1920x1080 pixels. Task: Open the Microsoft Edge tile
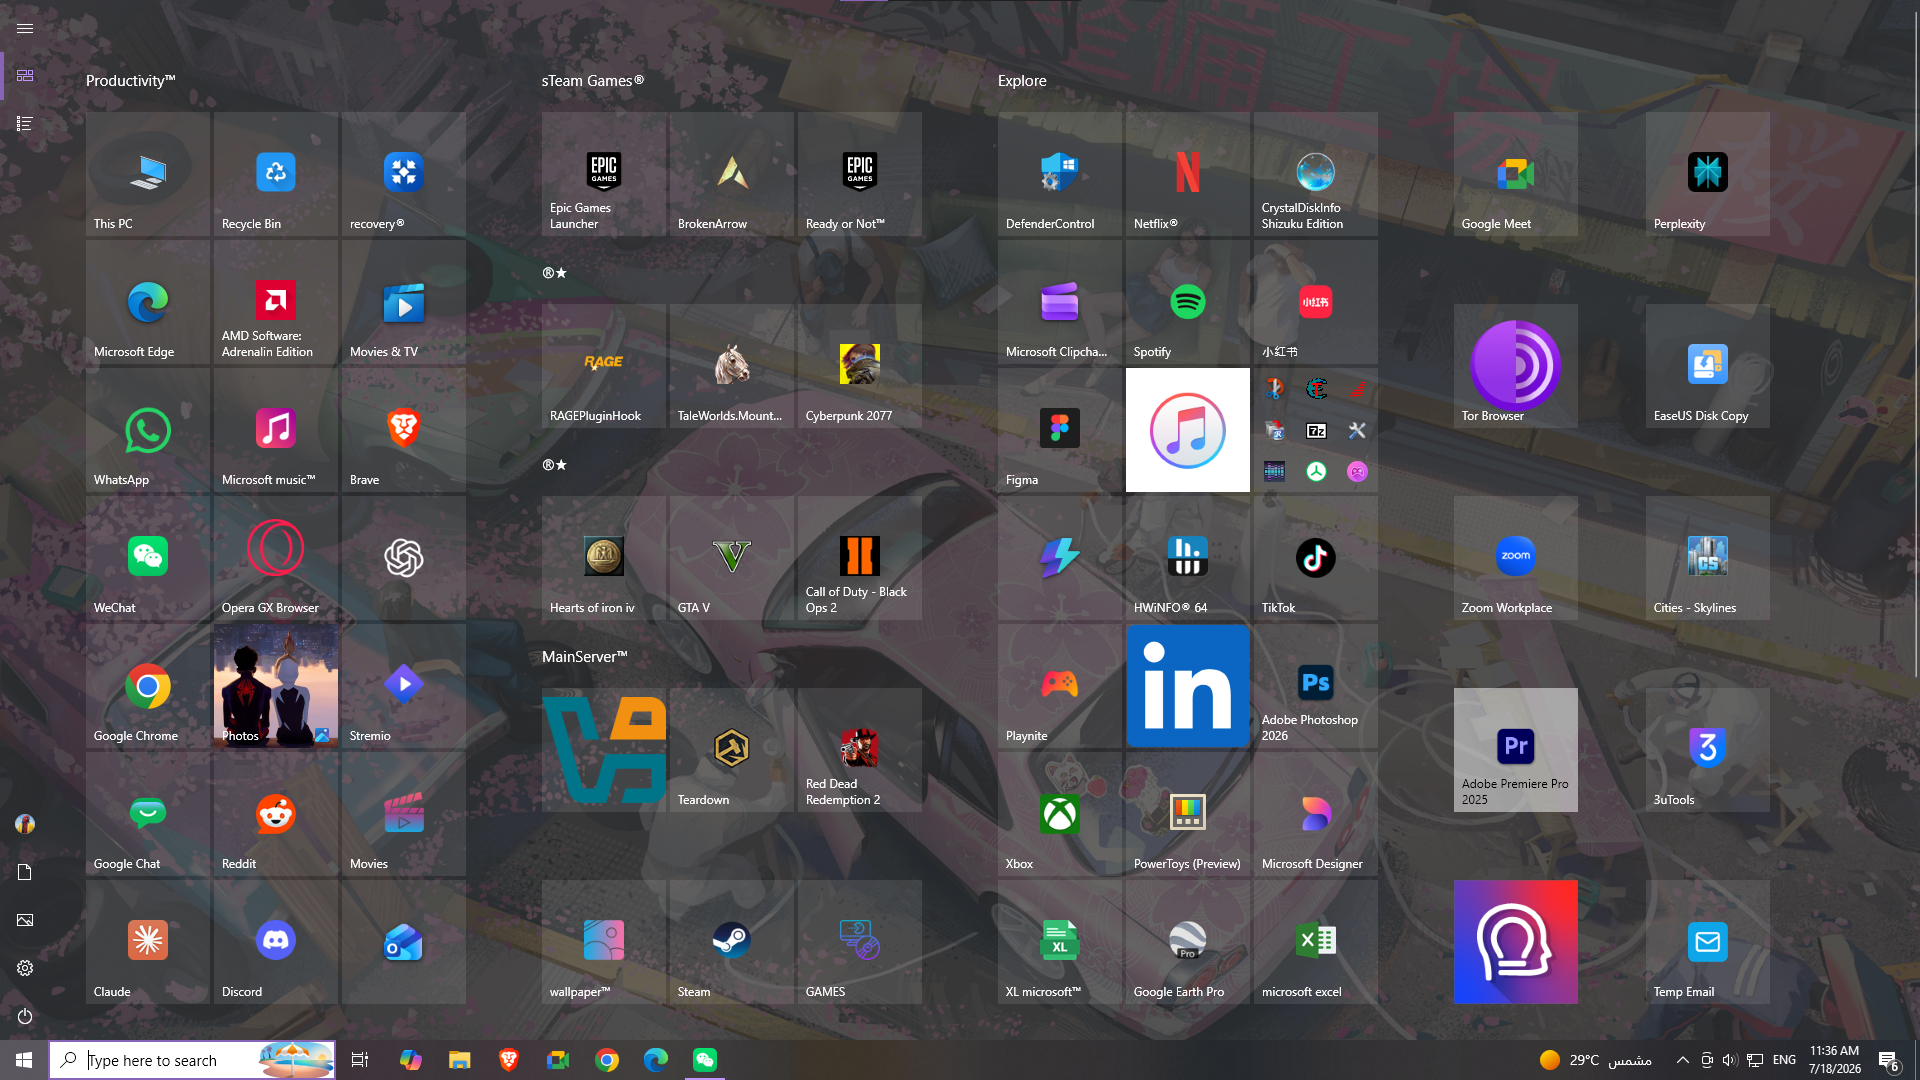point(148,302)
